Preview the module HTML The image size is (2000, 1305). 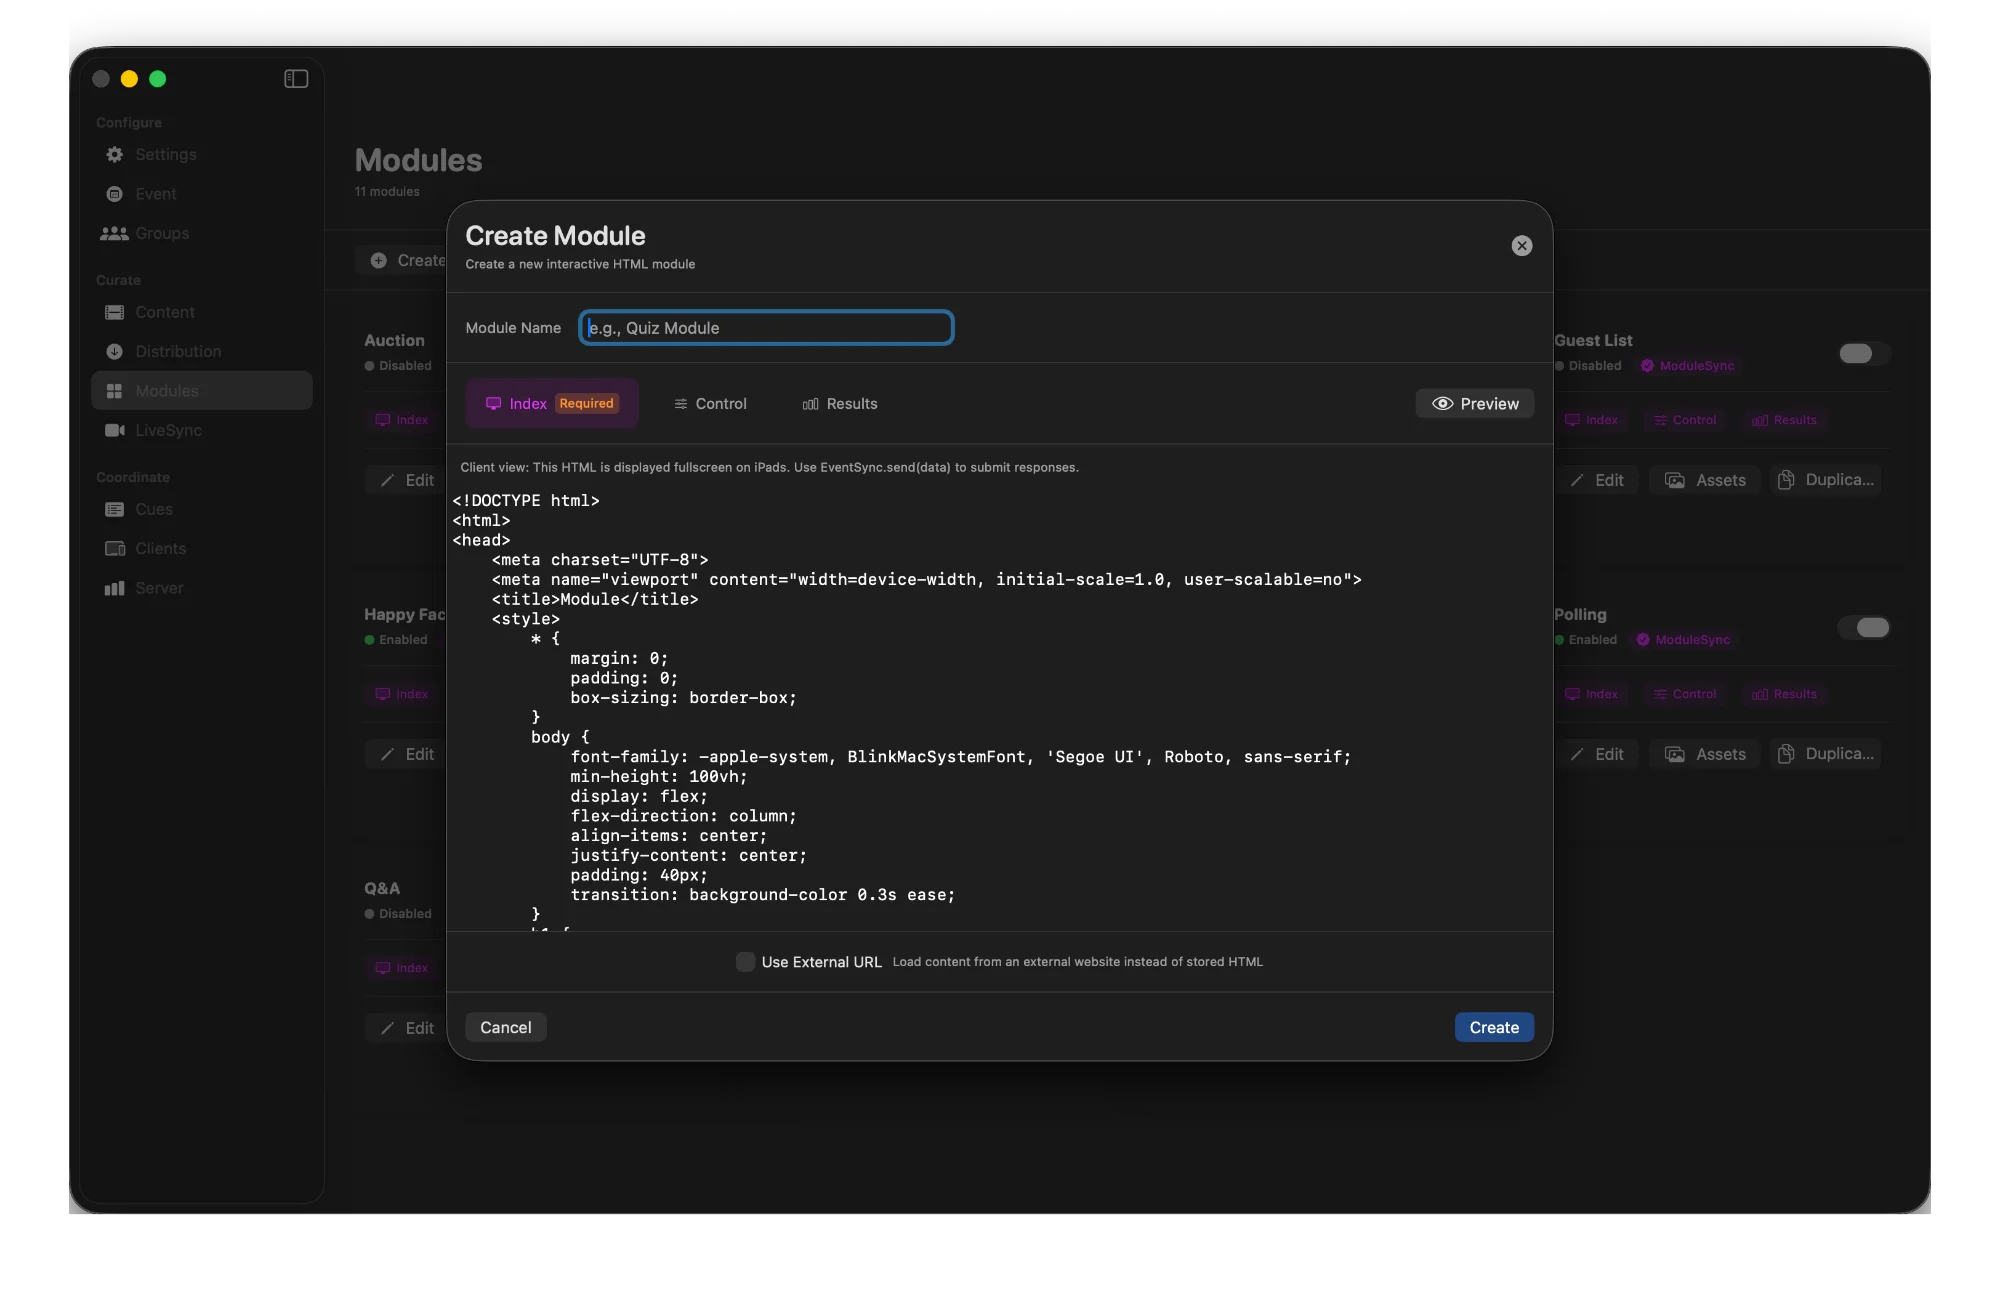pyautogui.click(x=1474, y=403)
